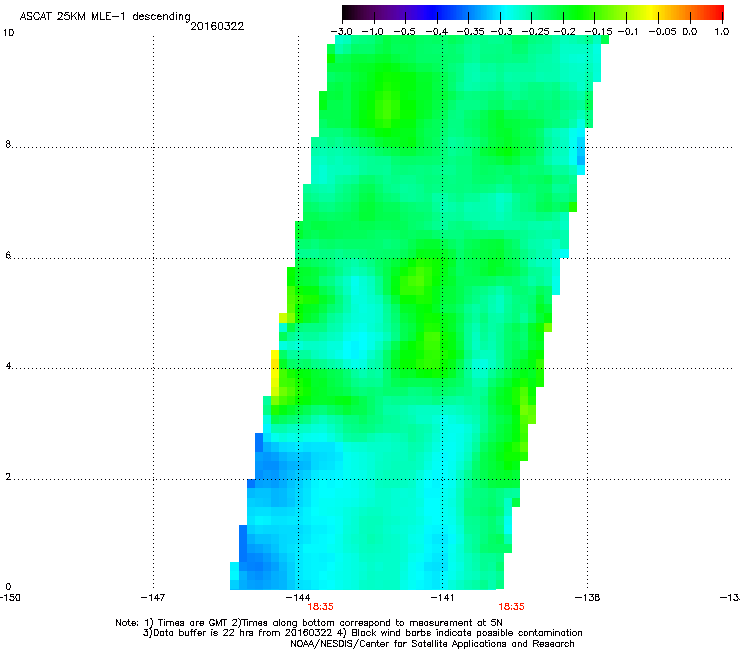Click the -0.35 colorbar label
The image size is (740, 650).
click(x=471, y=32)
